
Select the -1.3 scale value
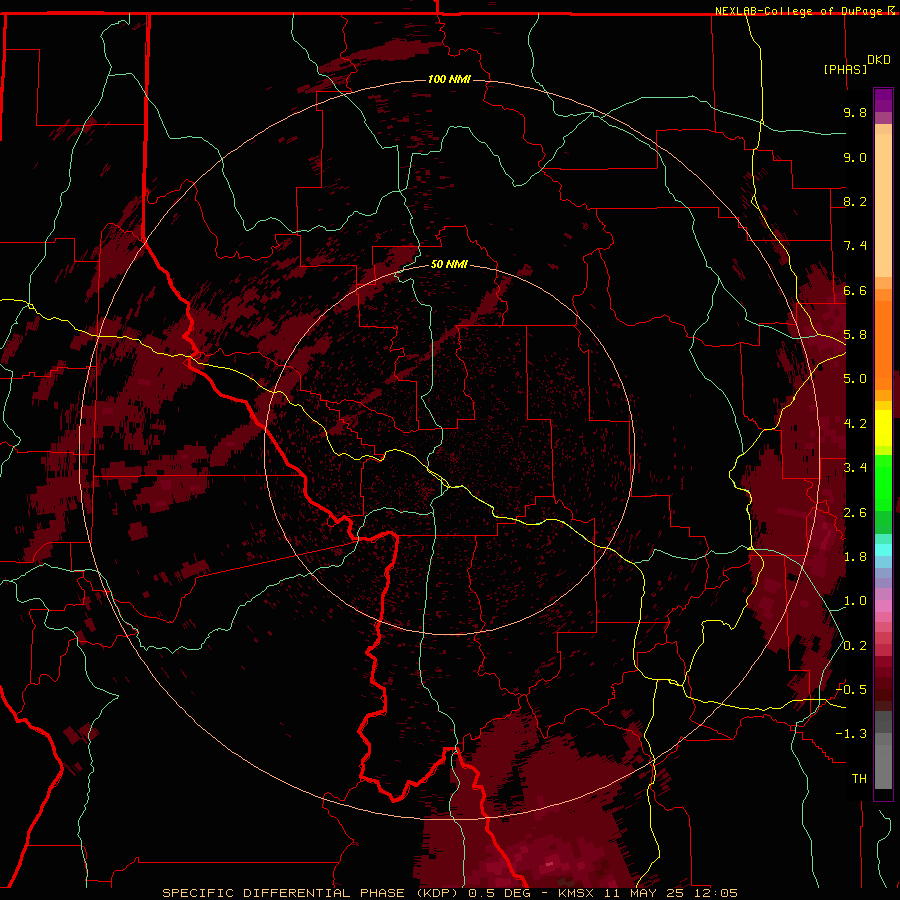point(851,734)
